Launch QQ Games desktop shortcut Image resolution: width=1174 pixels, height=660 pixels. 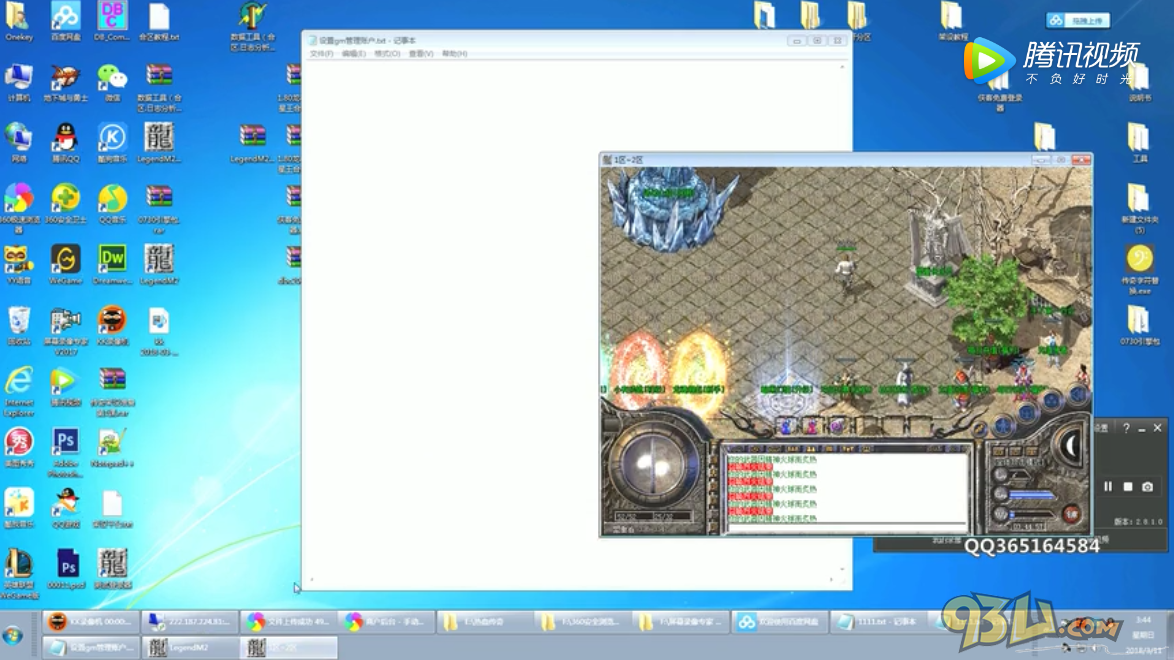[x=65, y=509]
